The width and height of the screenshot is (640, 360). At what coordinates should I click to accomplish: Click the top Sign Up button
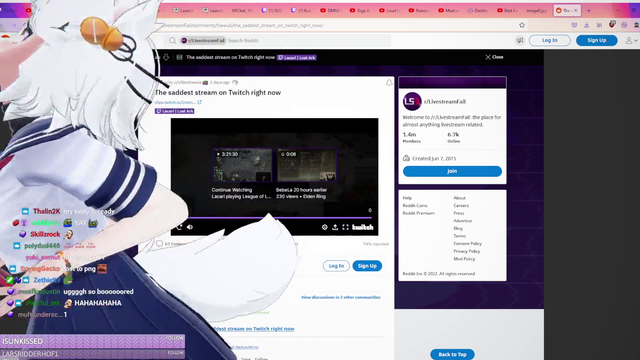pos(596,40)
